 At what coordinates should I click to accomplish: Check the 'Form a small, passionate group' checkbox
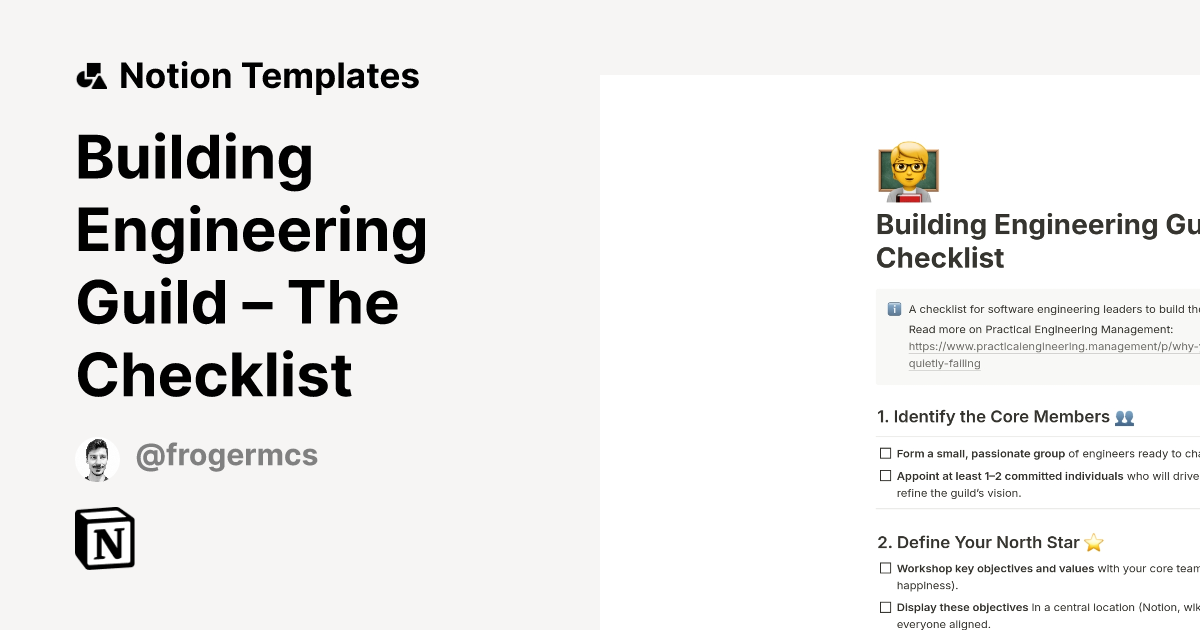(x=885, y=452)
